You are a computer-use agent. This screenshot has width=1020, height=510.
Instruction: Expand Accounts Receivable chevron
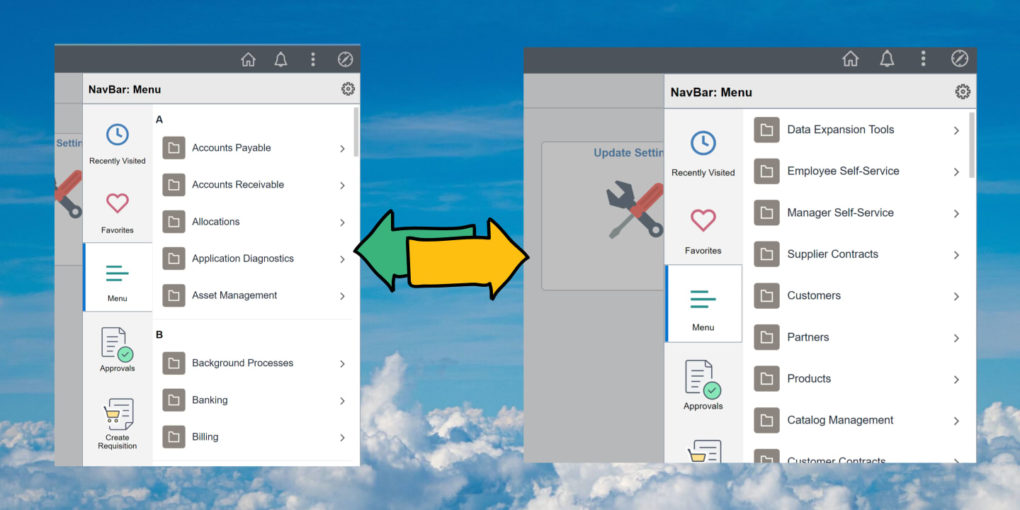coord(342,186)
